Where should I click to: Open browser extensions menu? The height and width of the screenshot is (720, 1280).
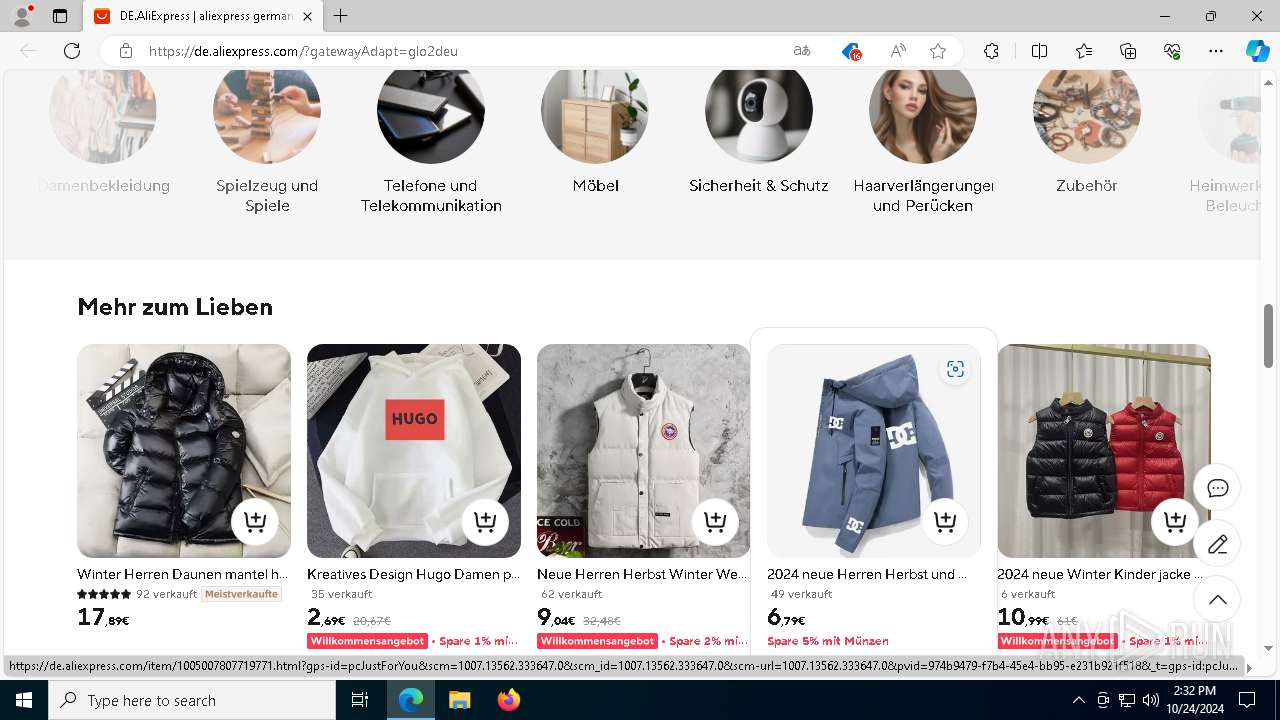(991, 51)
